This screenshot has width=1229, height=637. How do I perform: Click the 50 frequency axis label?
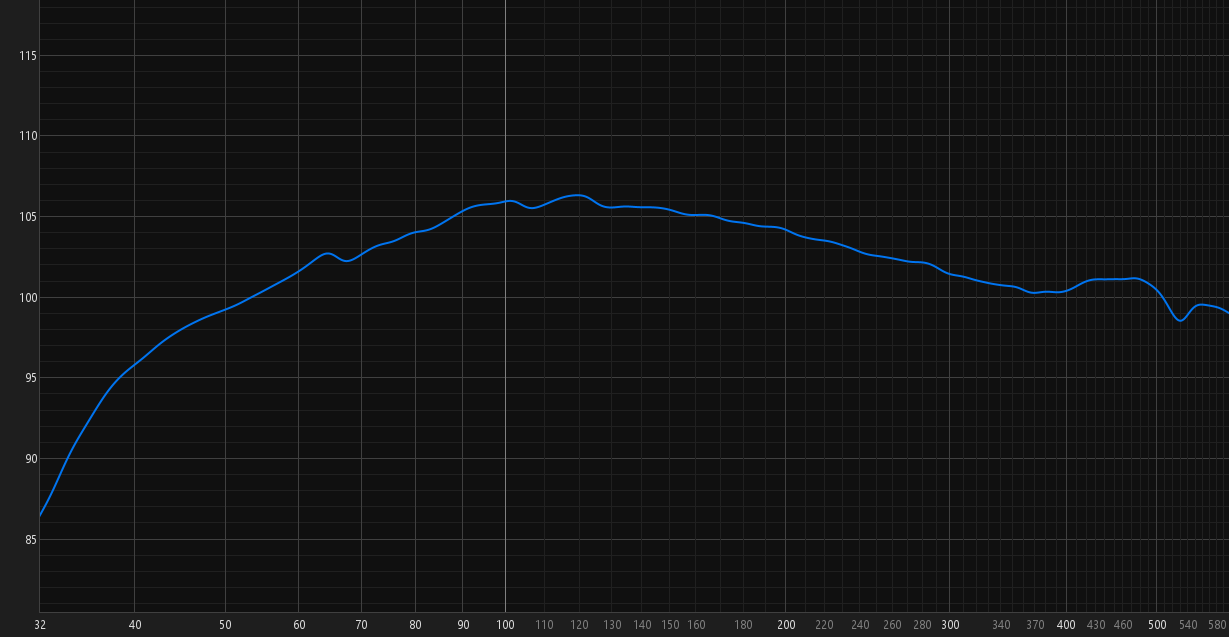225,625
